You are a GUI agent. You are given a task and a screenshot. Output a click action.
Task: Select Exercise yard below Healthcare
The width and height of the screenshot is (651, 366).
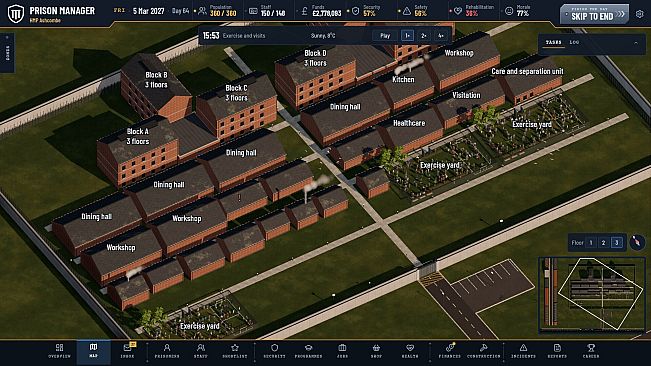(440, 165)
